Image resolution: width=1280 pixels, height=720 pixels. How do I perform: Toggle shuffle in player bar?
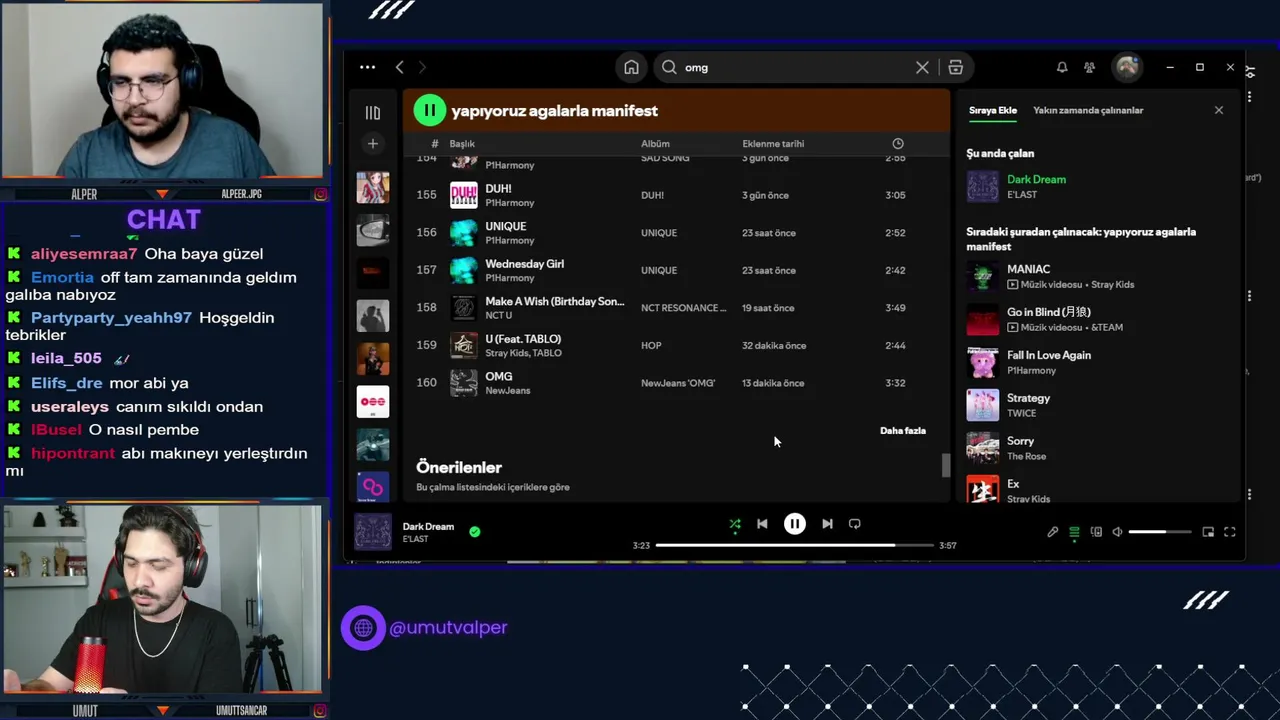click(x=735, y=524)
